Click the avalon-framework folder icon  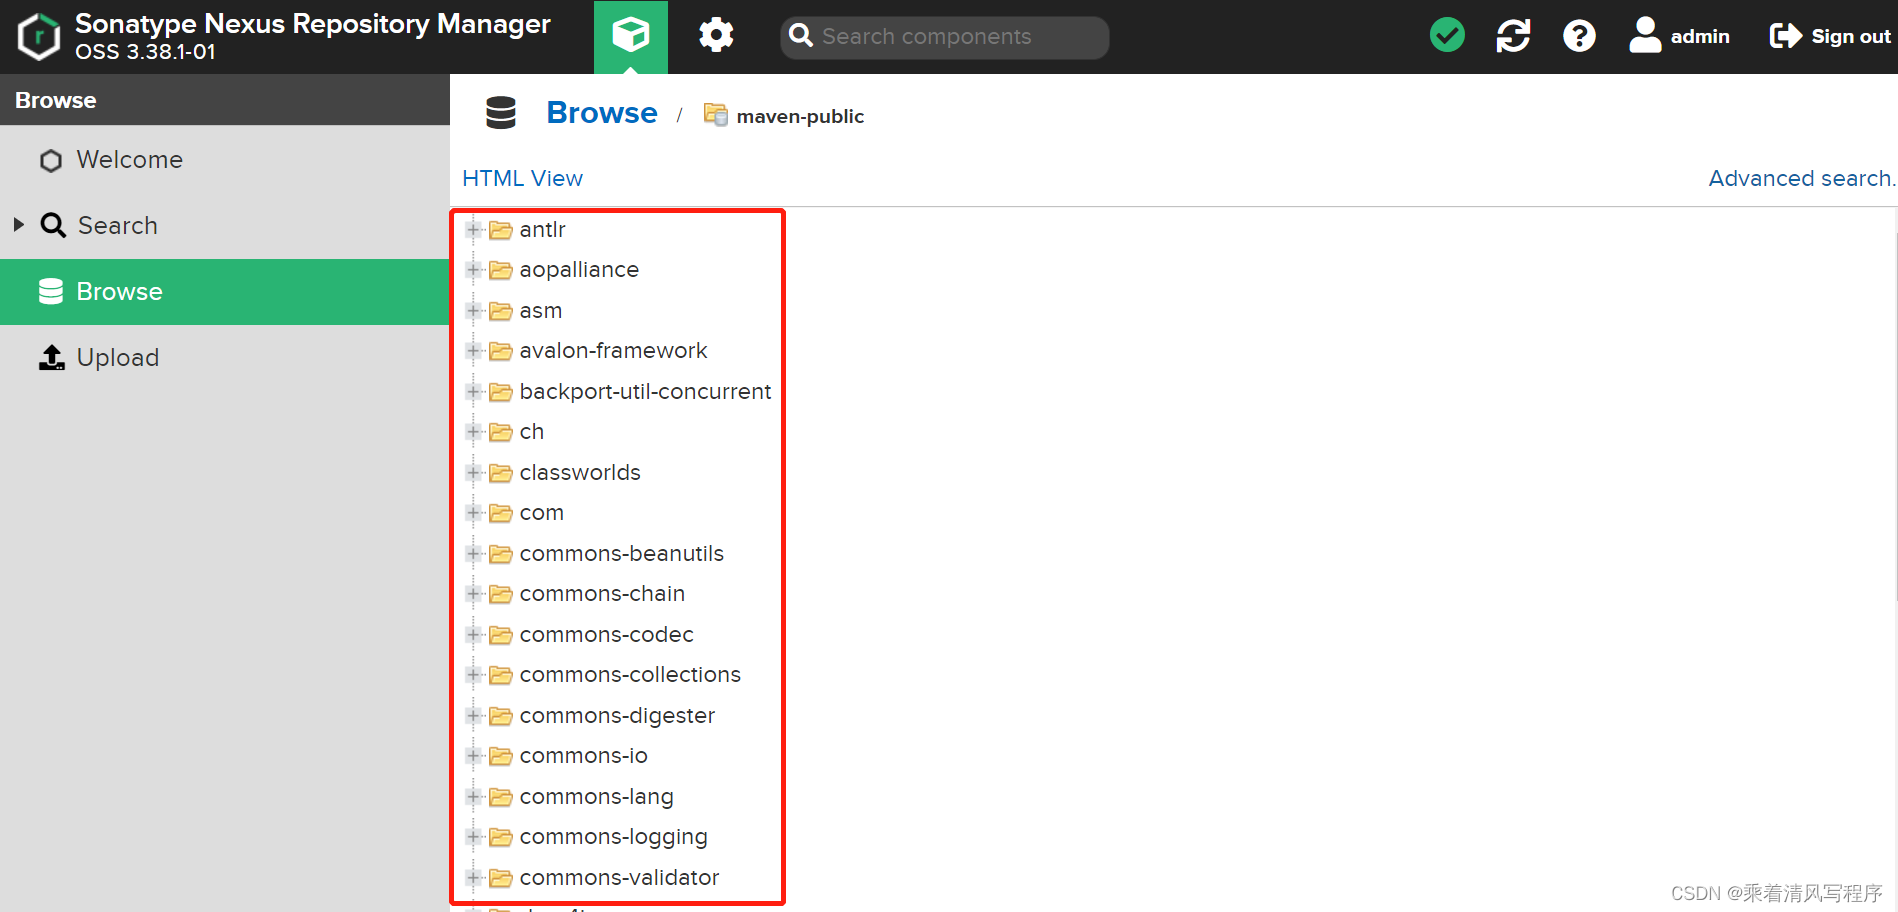tap(501, 351)
